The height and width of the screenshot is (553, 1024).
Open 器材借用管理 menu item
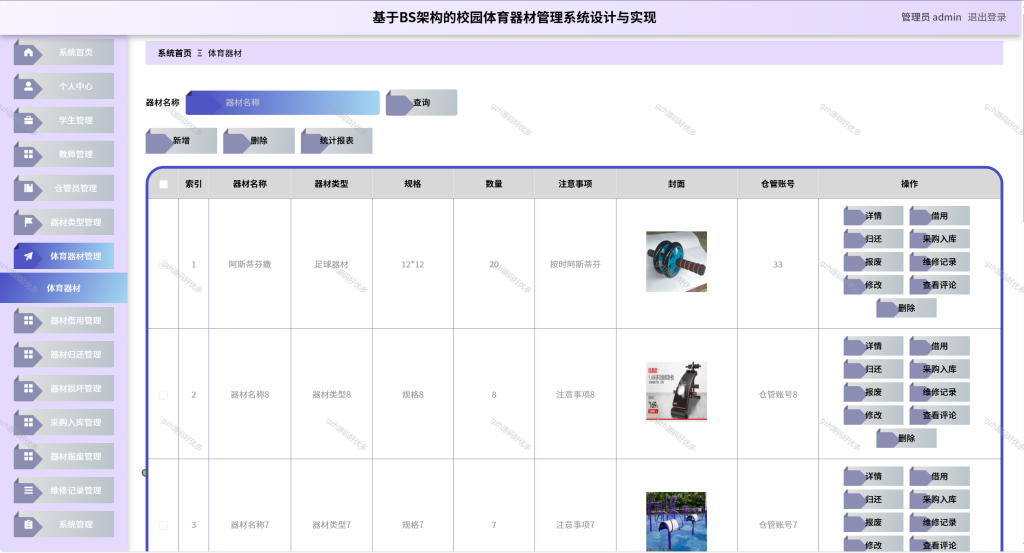[x=63, y=321]
